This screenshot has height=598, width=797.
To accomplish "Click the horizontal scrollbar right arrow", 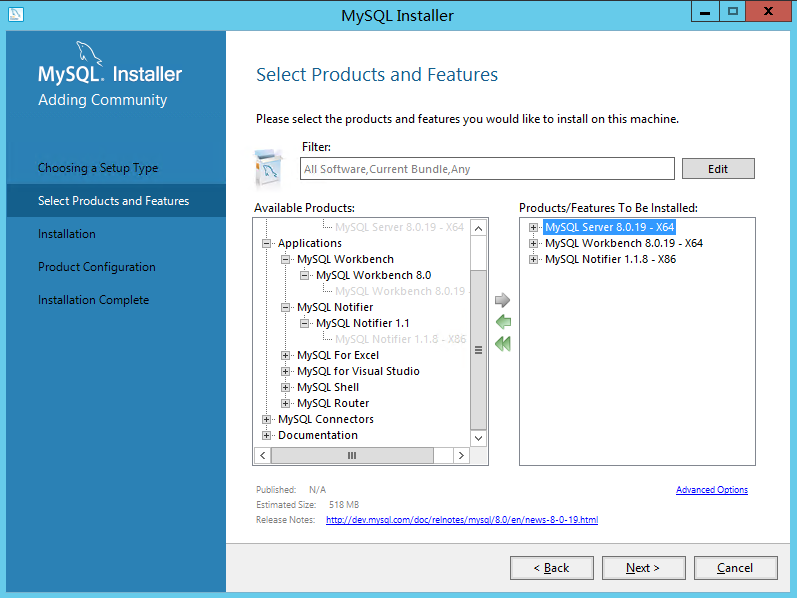I will 461,456.
